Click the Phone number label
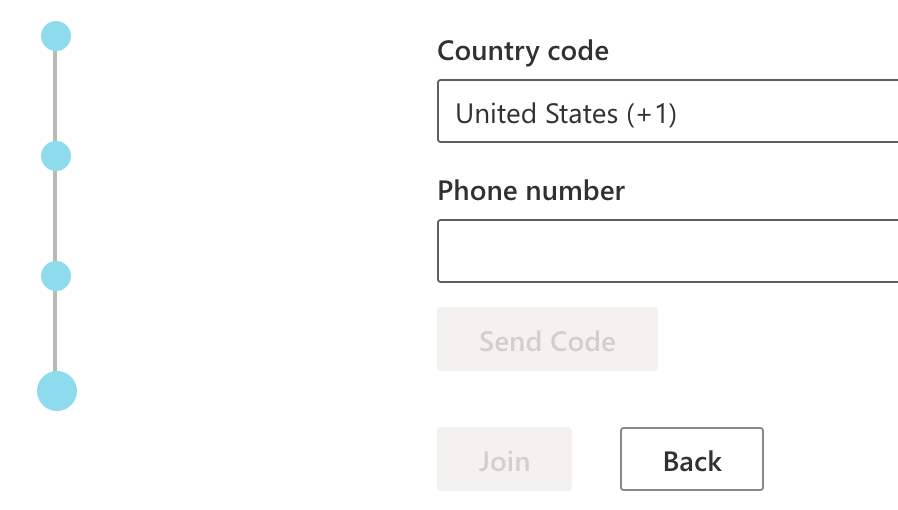 (531, 191)
